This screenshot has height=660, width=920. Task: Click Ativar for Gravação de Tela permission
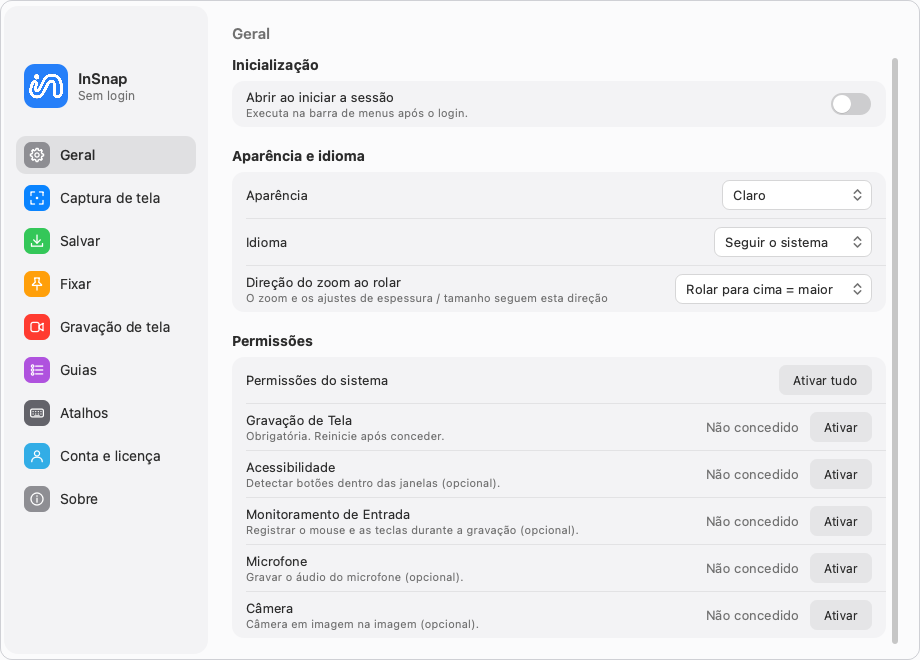[x=841, y=427]
